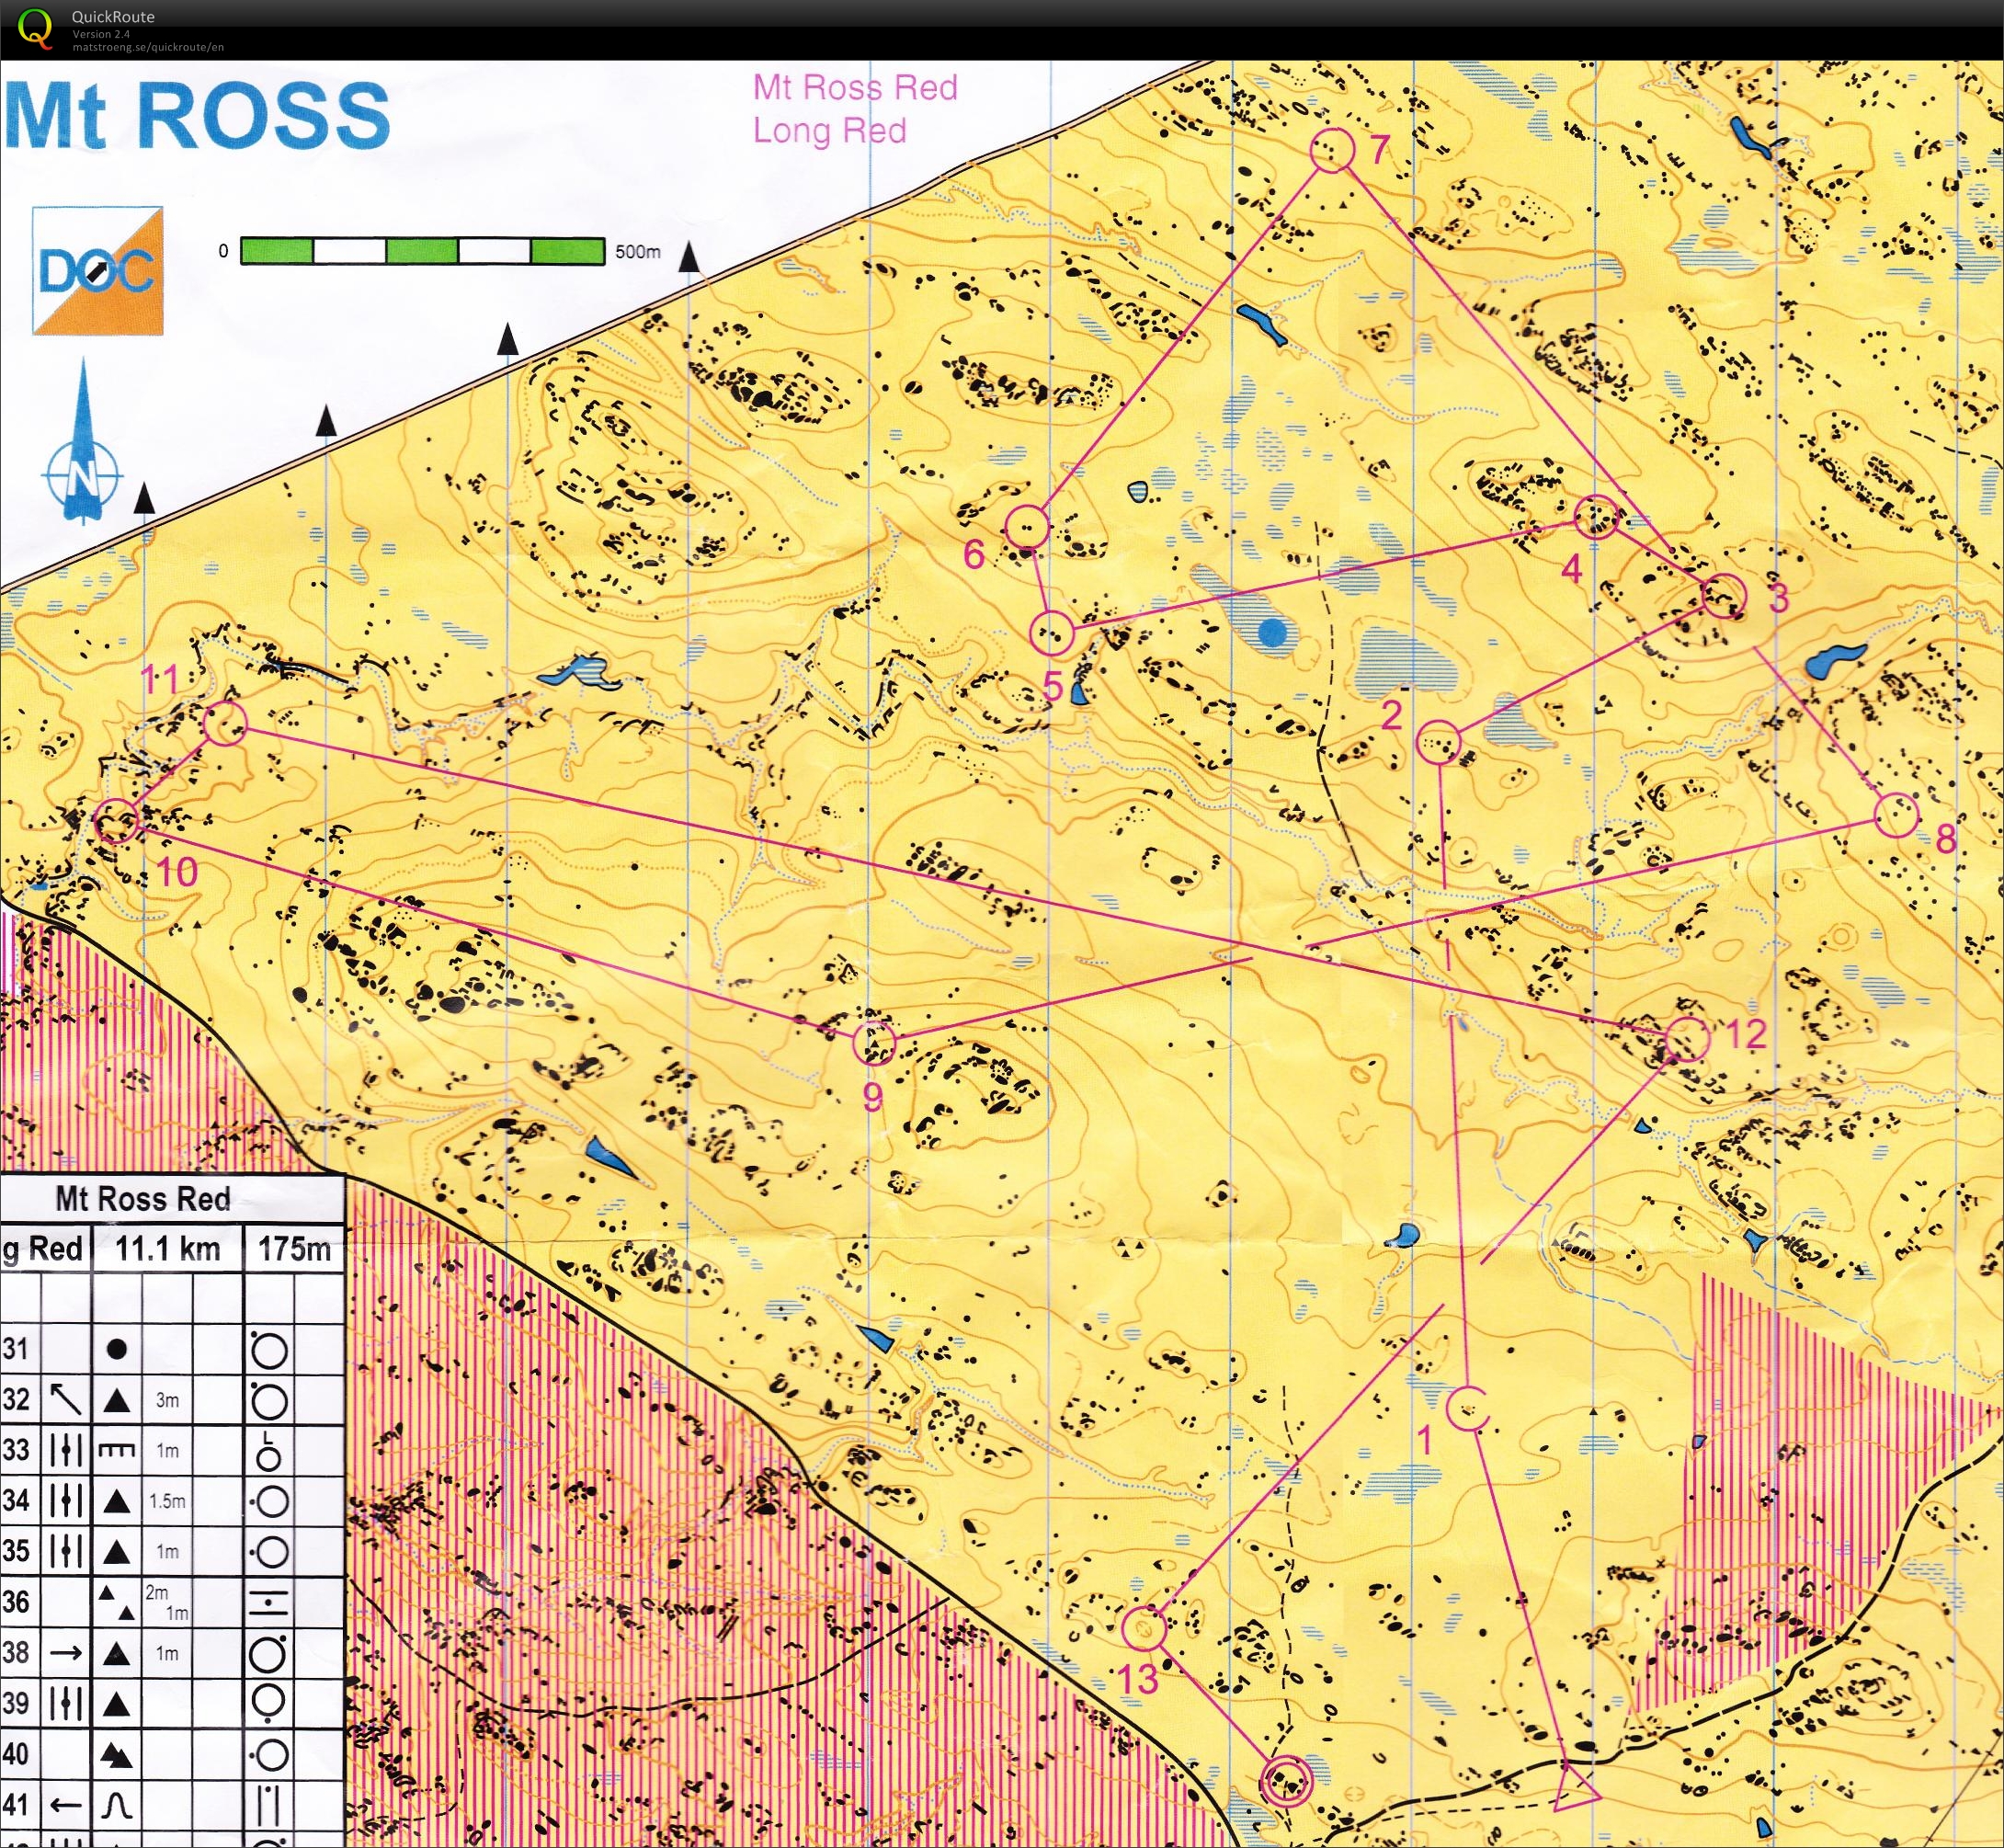Click the 1.5m height value in row 34
The image size is (2004, 1848).
(167, 1501)
